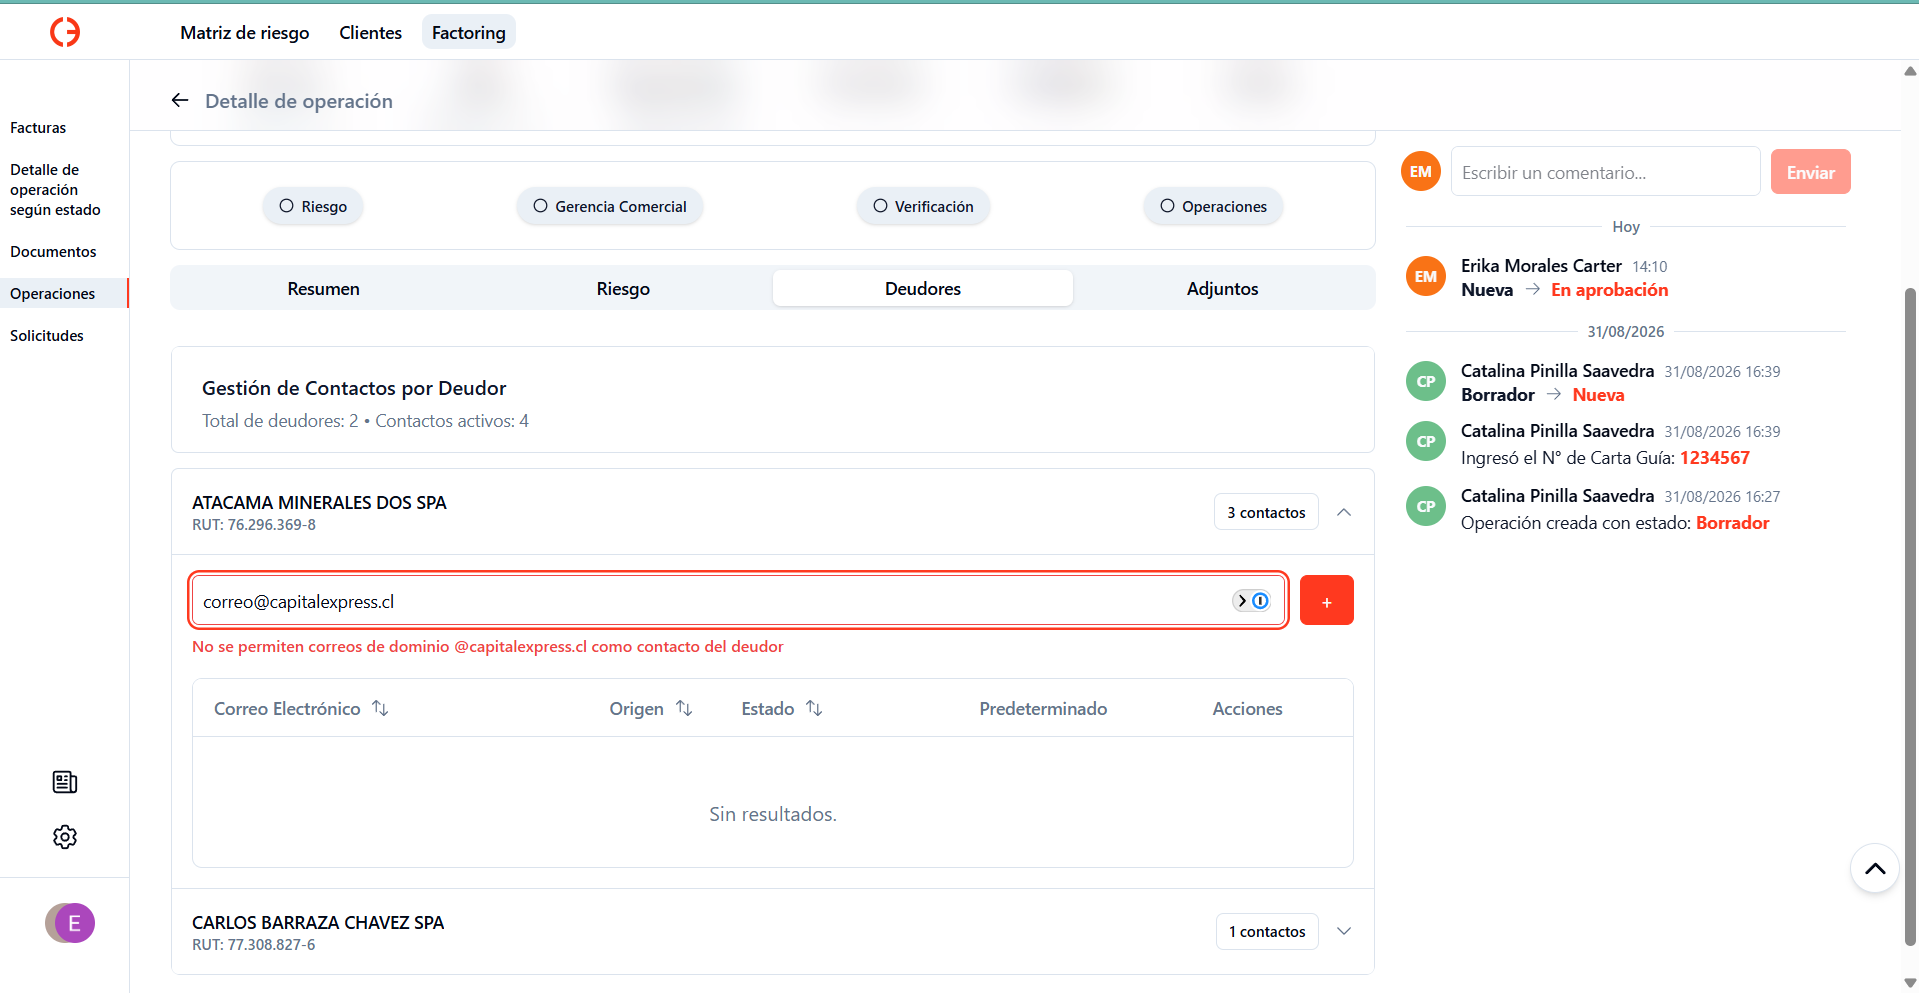This screenshot has width=1919, height=993.
Task: Open Matriz de riesgo menu
Action: point(245,33)
